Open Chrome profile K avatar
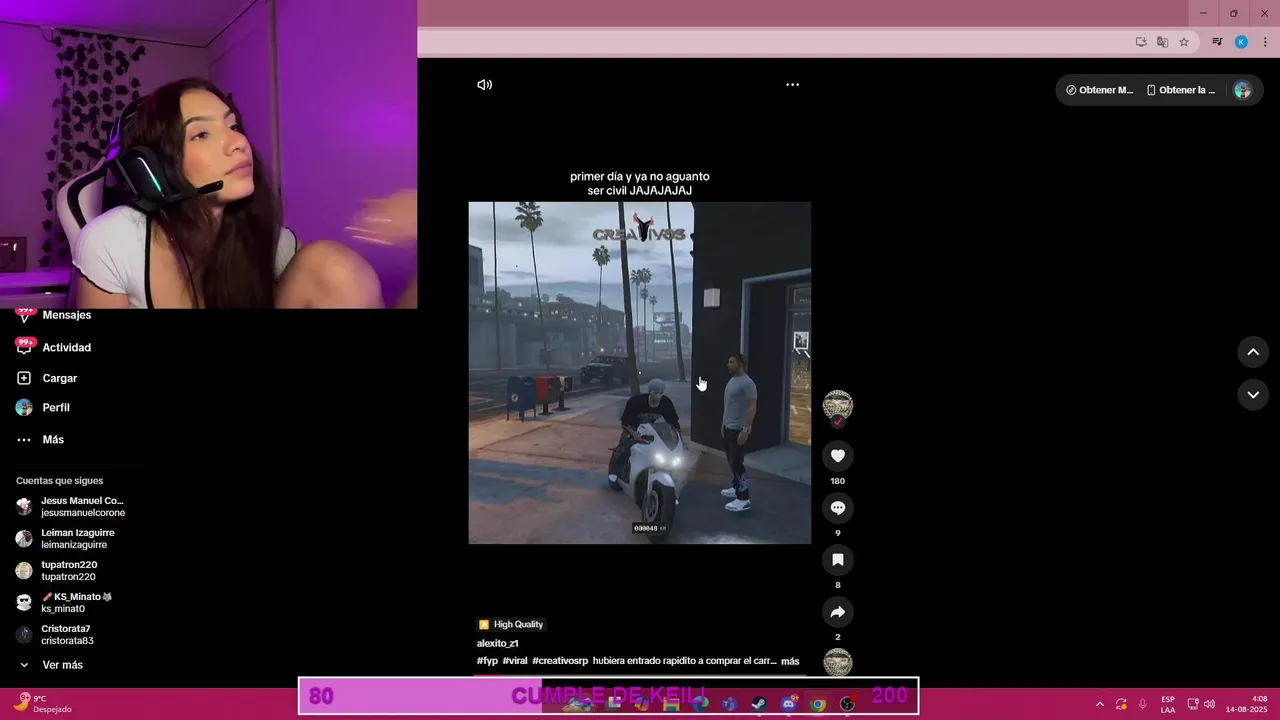Screen dimensions: 1280x720 (1241, 42)
